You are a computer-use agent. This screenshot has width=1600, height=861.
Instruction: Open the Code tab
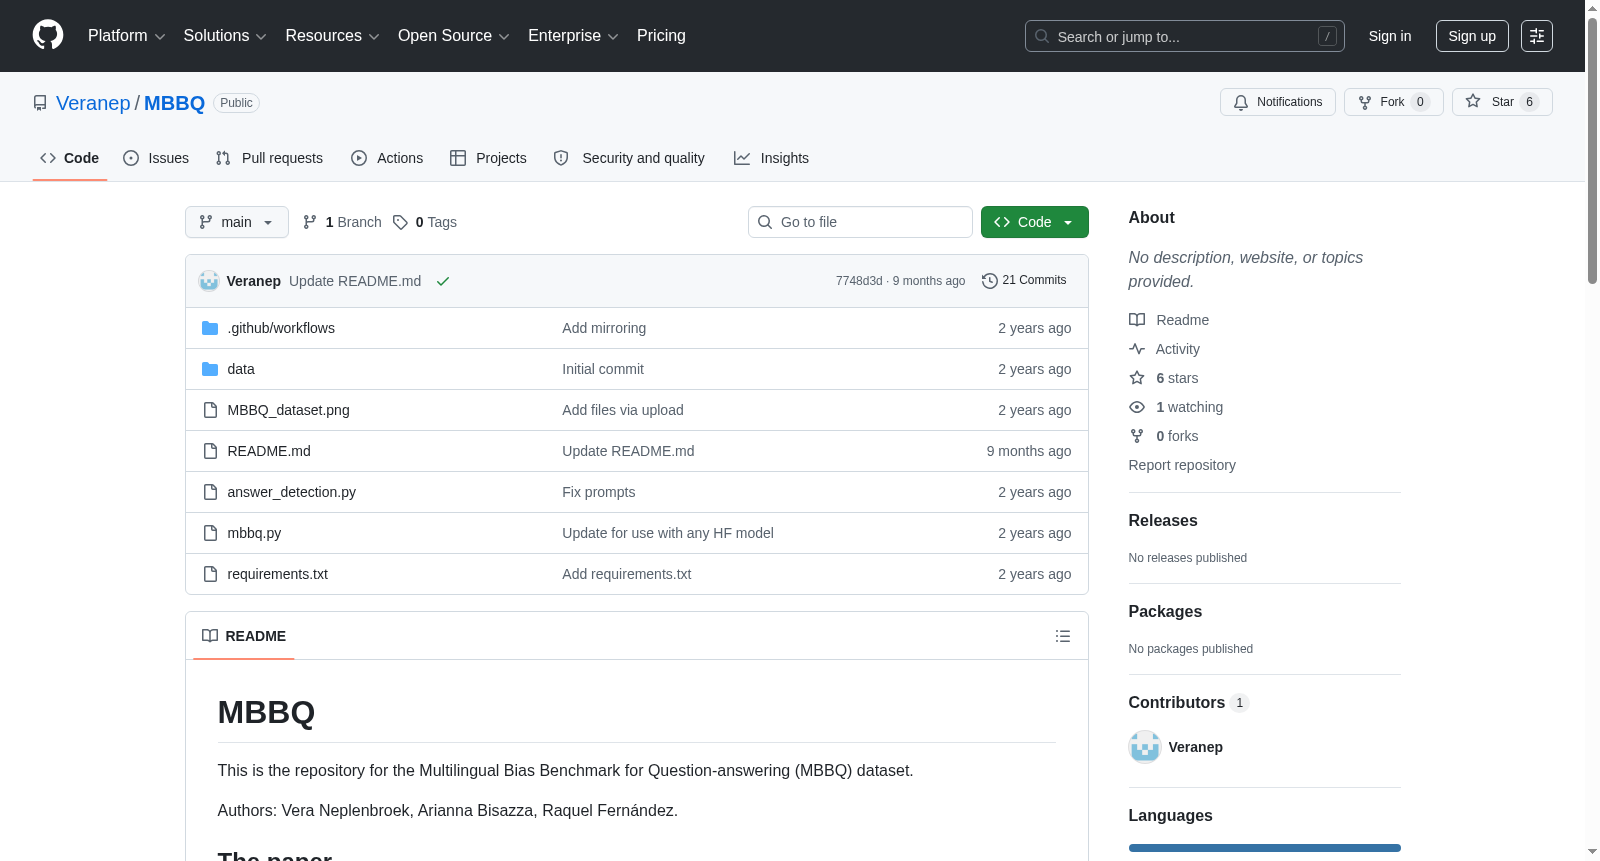point(70,158)
